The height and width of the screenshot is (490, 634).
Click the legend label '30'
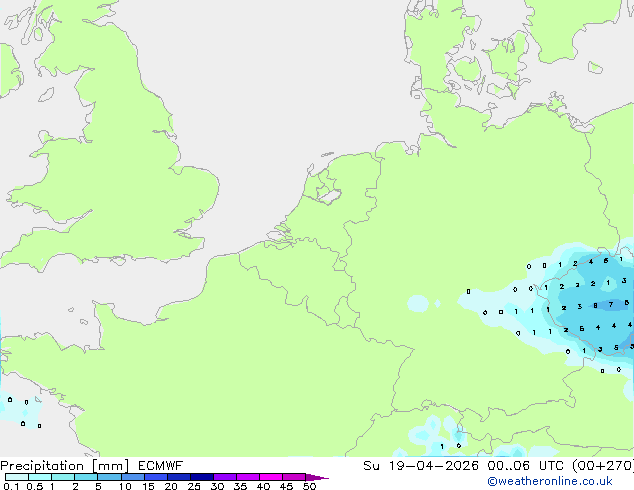217,486
